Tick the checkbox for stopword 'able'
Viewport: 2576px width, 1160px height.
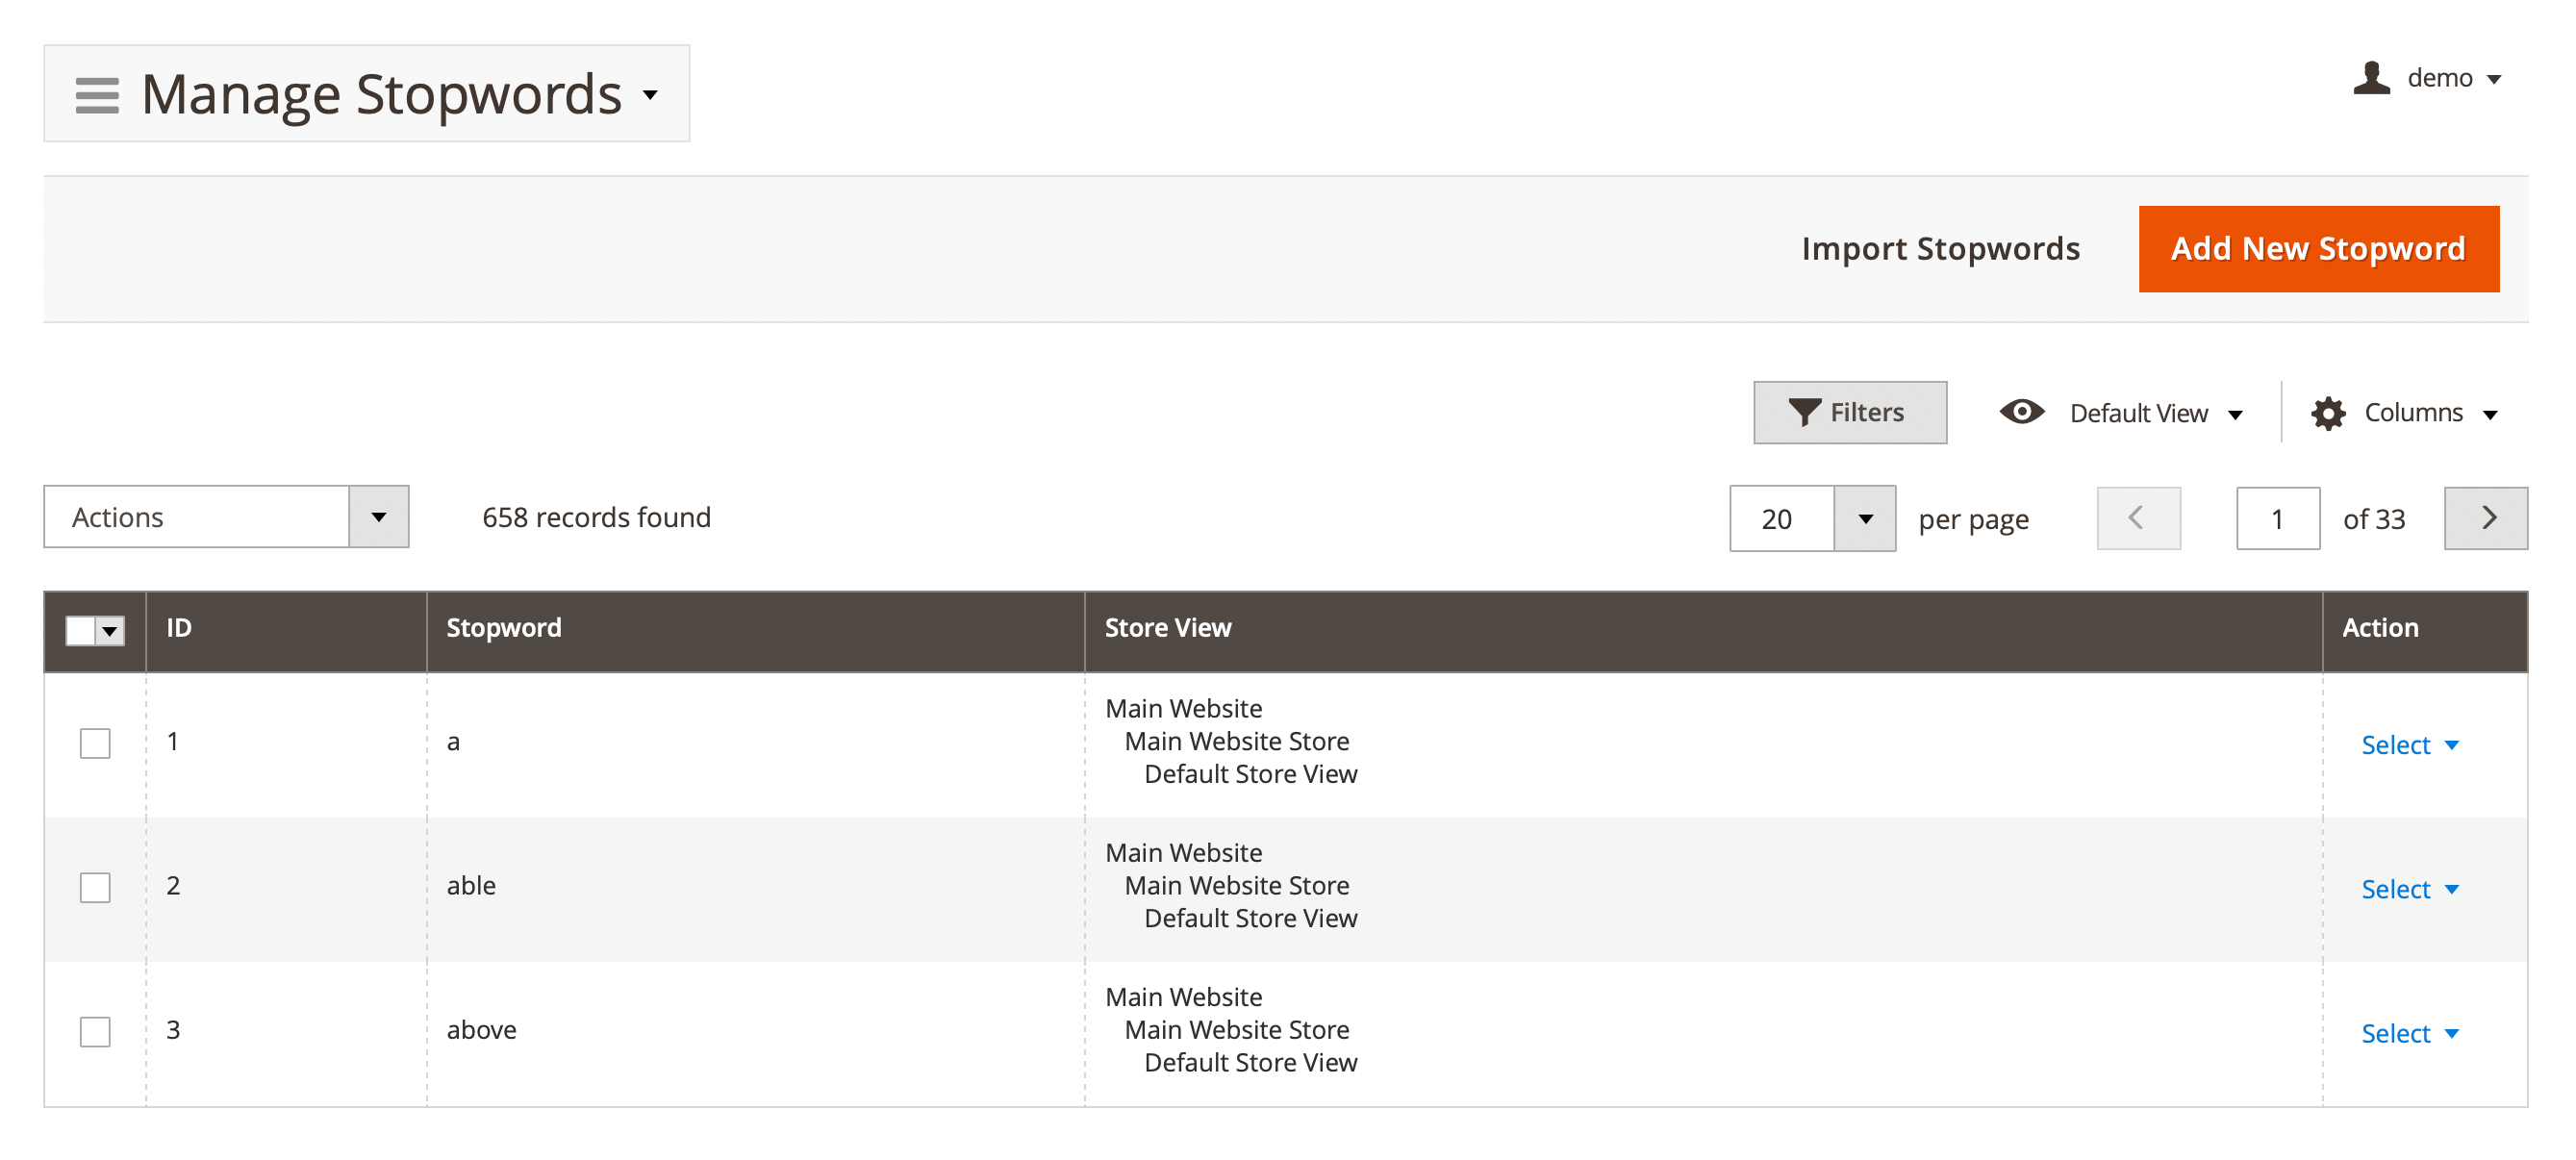pyautogui.click(x=95, y=887)
